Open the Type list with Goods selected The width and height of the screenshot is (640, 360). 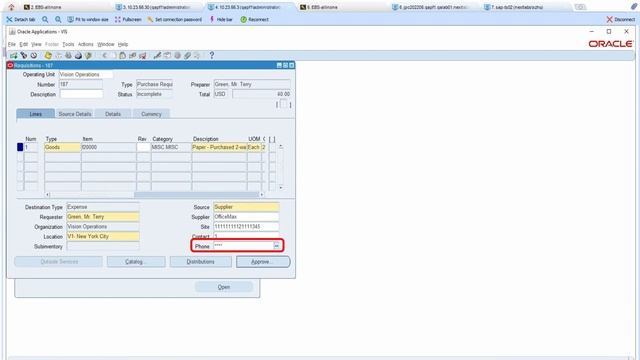62,147
